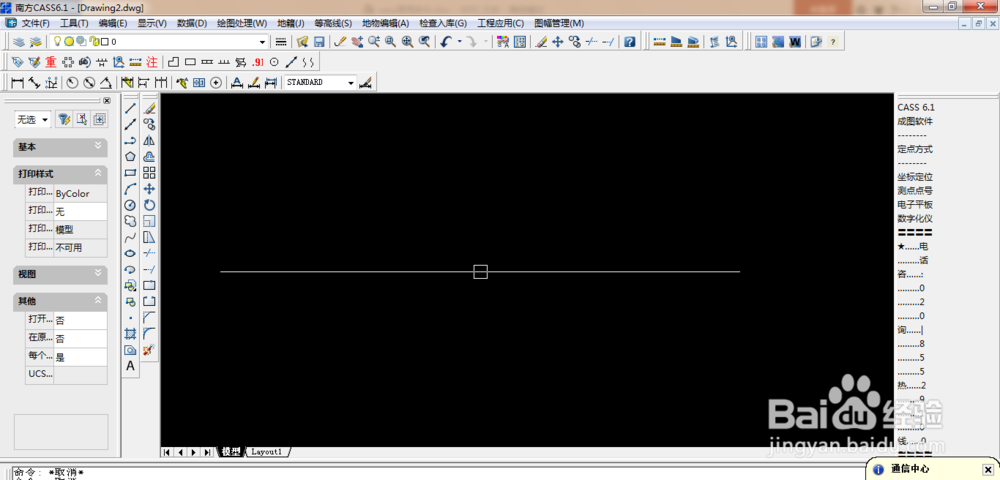Open the 地物编辑(A) menu
This screenshot has width=1000, height=480.
coord(385,23)
